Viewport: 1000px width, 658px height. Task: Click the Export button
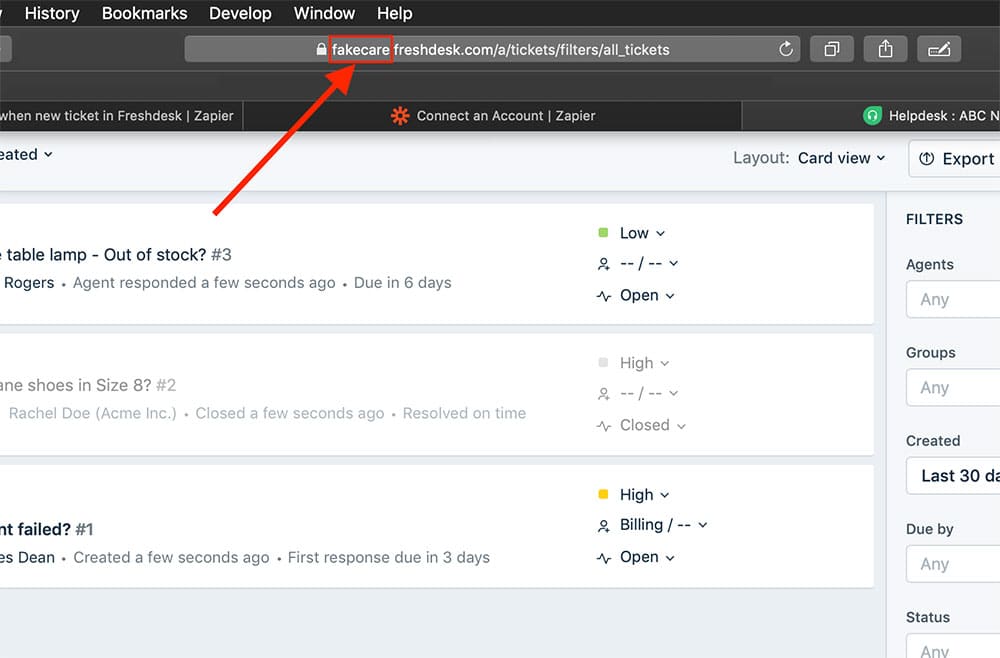coord(956,159)
